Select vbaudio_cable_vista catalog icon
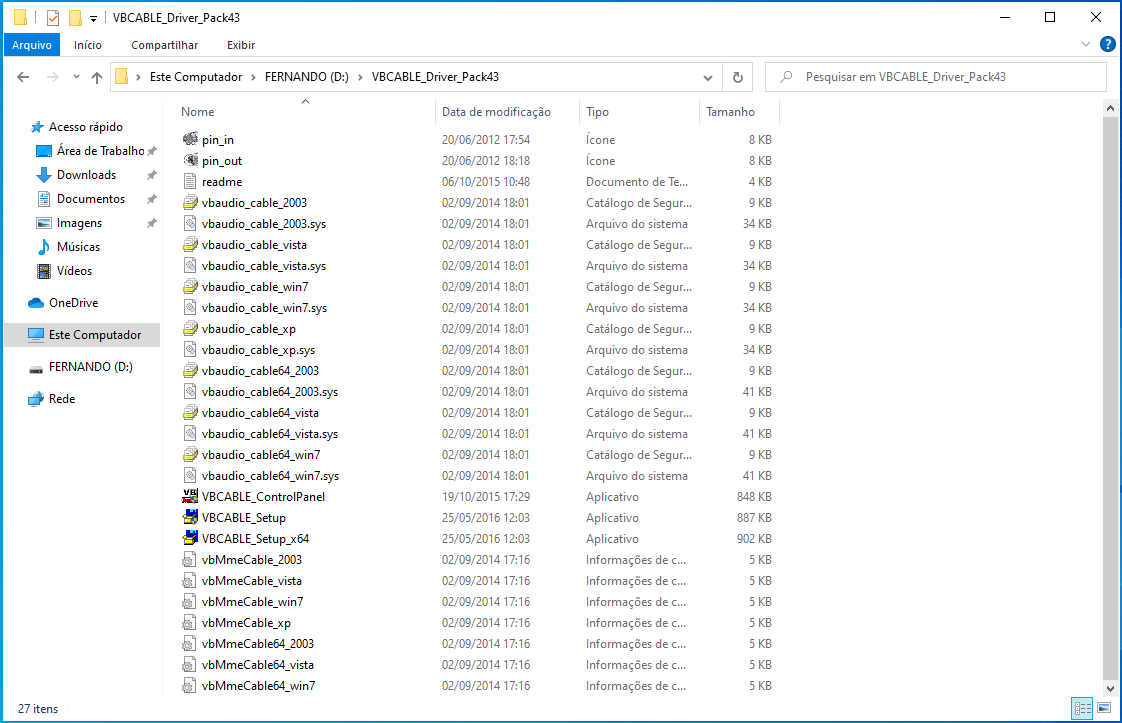This screenshot has width=1122, height=723. coord(190,244)
